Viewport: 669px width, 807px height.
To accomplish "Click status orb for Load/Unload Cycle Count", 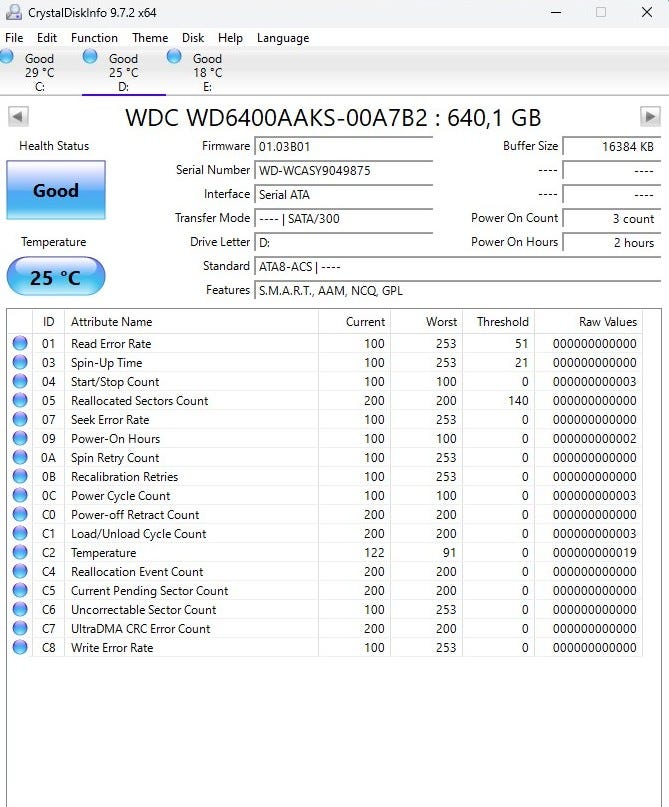I will (20, 533).
